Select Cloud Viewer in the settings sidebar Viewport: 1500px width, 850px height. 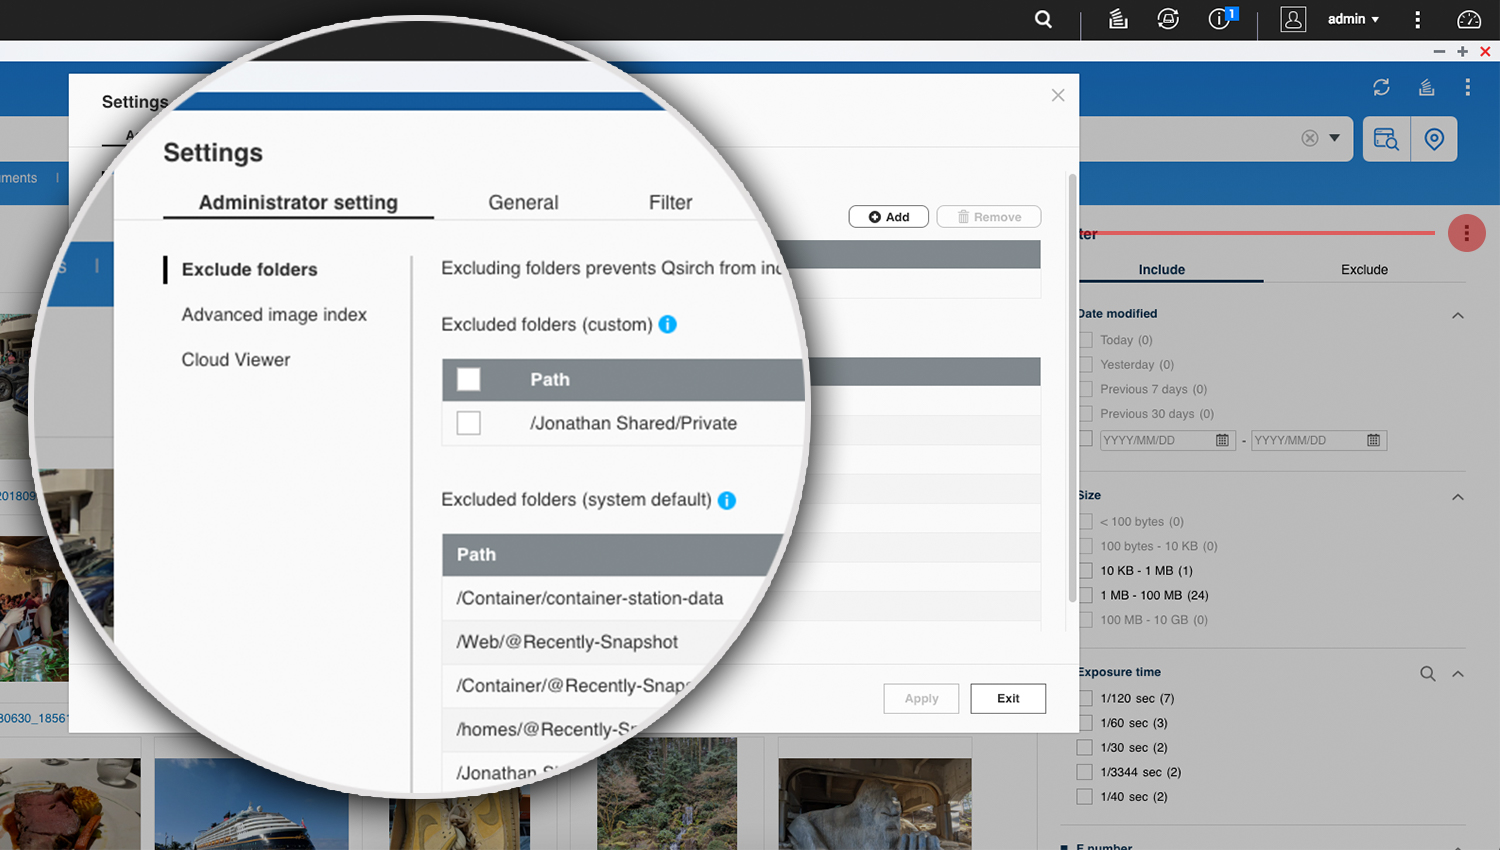235,359
